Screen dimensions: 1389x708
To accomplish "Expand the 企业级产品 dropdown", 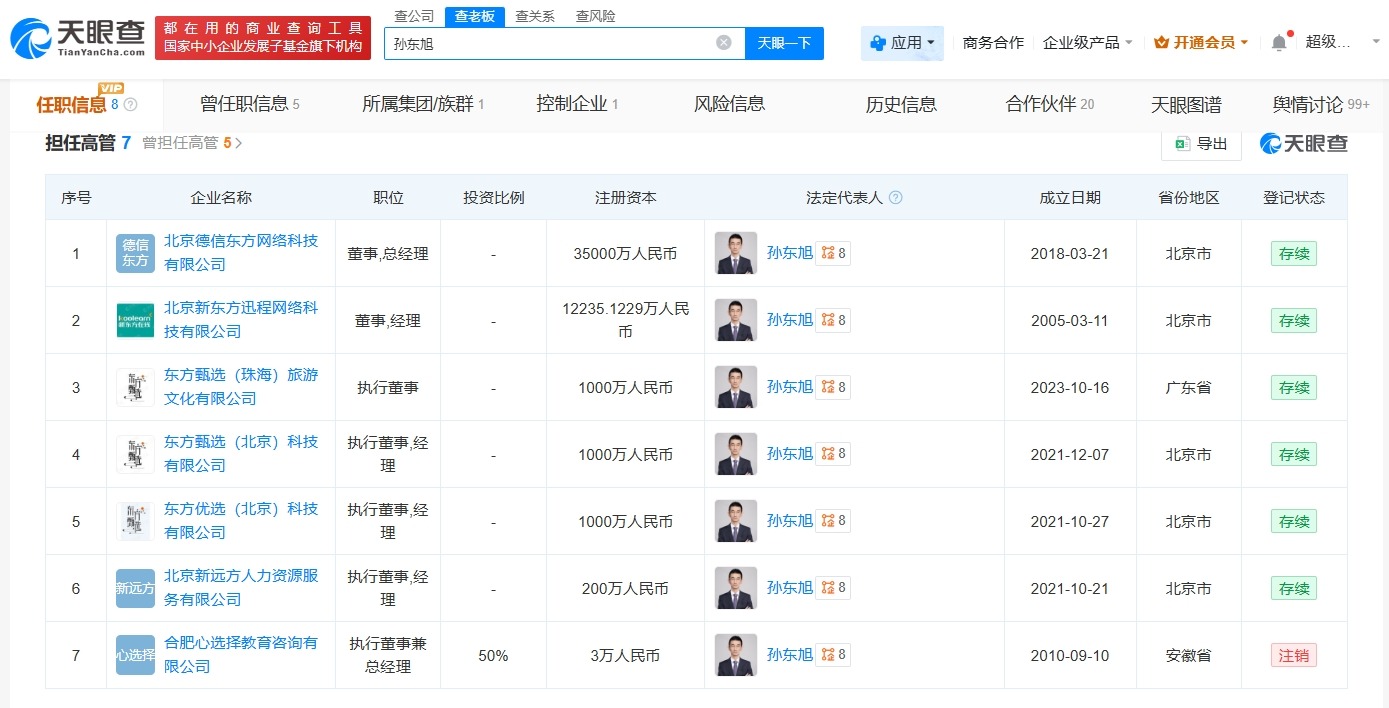I will (x=1087, y=42).
